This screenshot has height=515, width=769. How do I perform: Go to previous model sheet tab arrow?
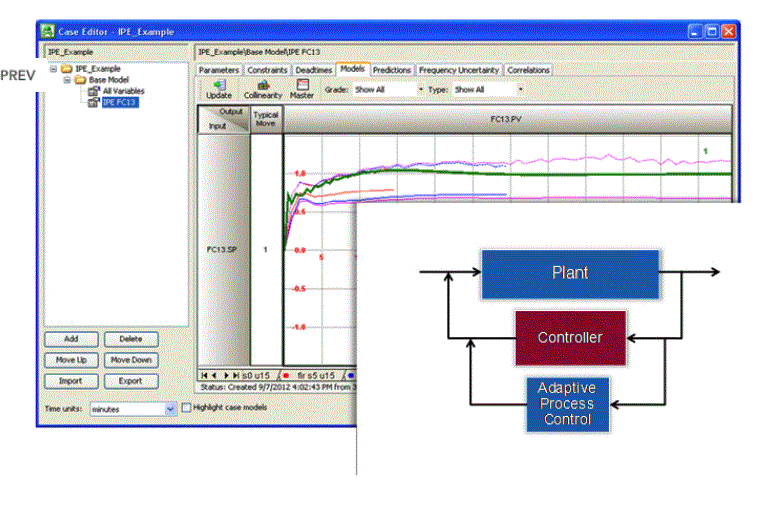click(214, 375)
